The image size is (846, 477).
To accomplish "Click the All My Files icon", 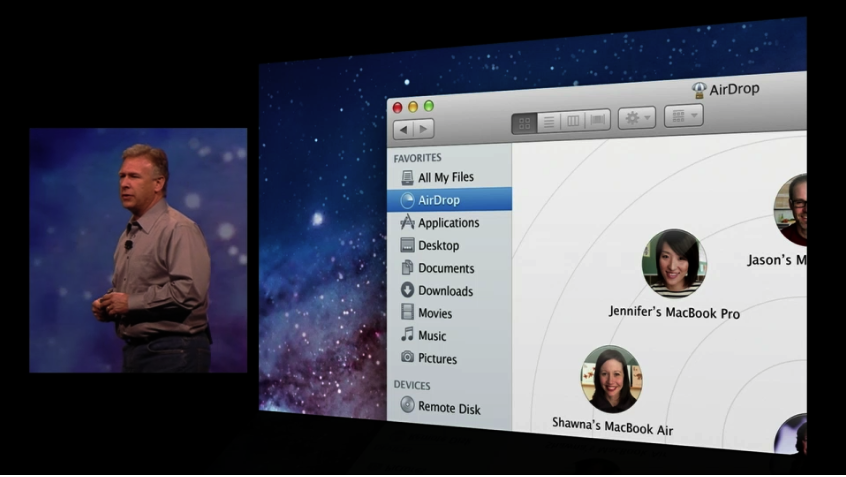I will [407, 177].
